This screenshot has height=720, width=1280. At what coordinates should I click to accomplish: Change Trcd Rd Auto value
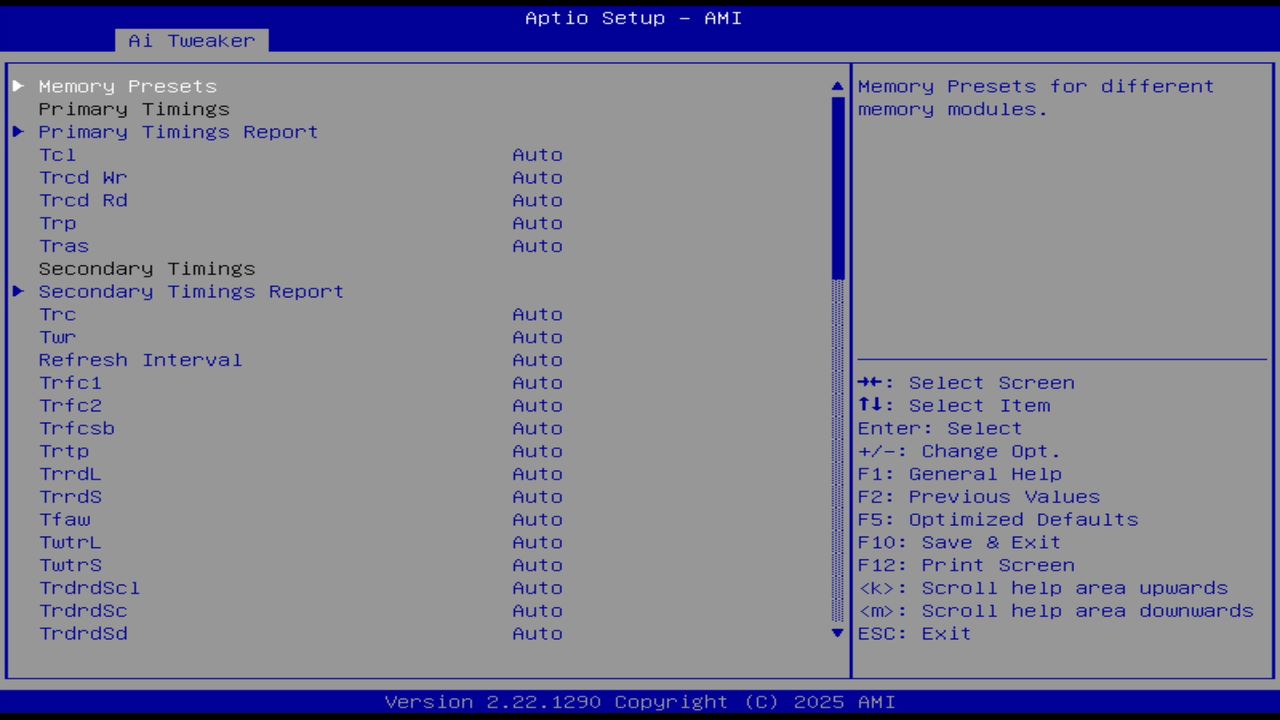pyautogui.click(x=537, y=200)
